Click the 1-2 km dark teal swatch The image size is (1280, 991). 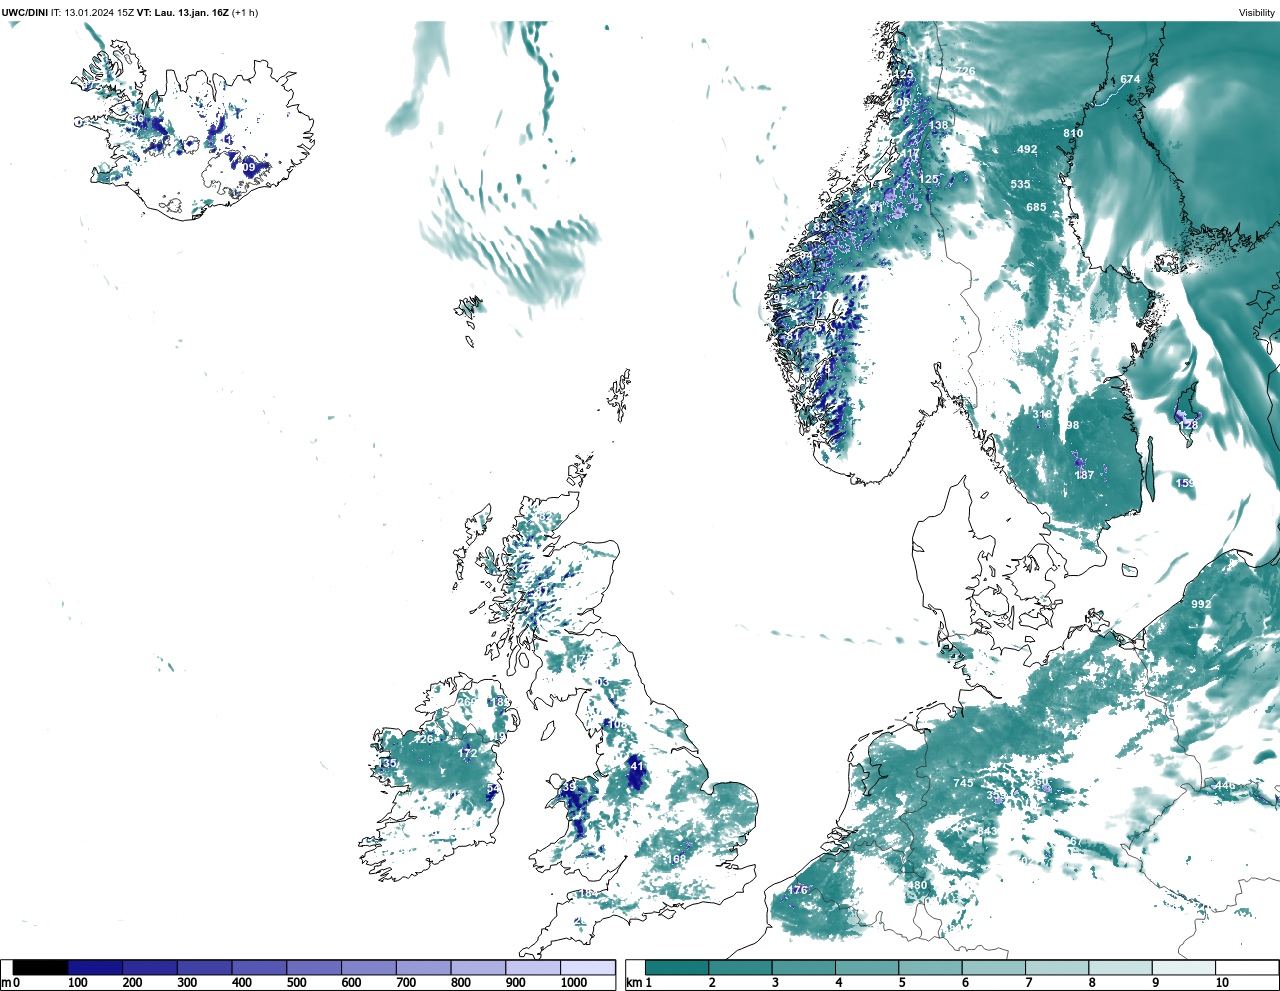click(x=677, y=967)
